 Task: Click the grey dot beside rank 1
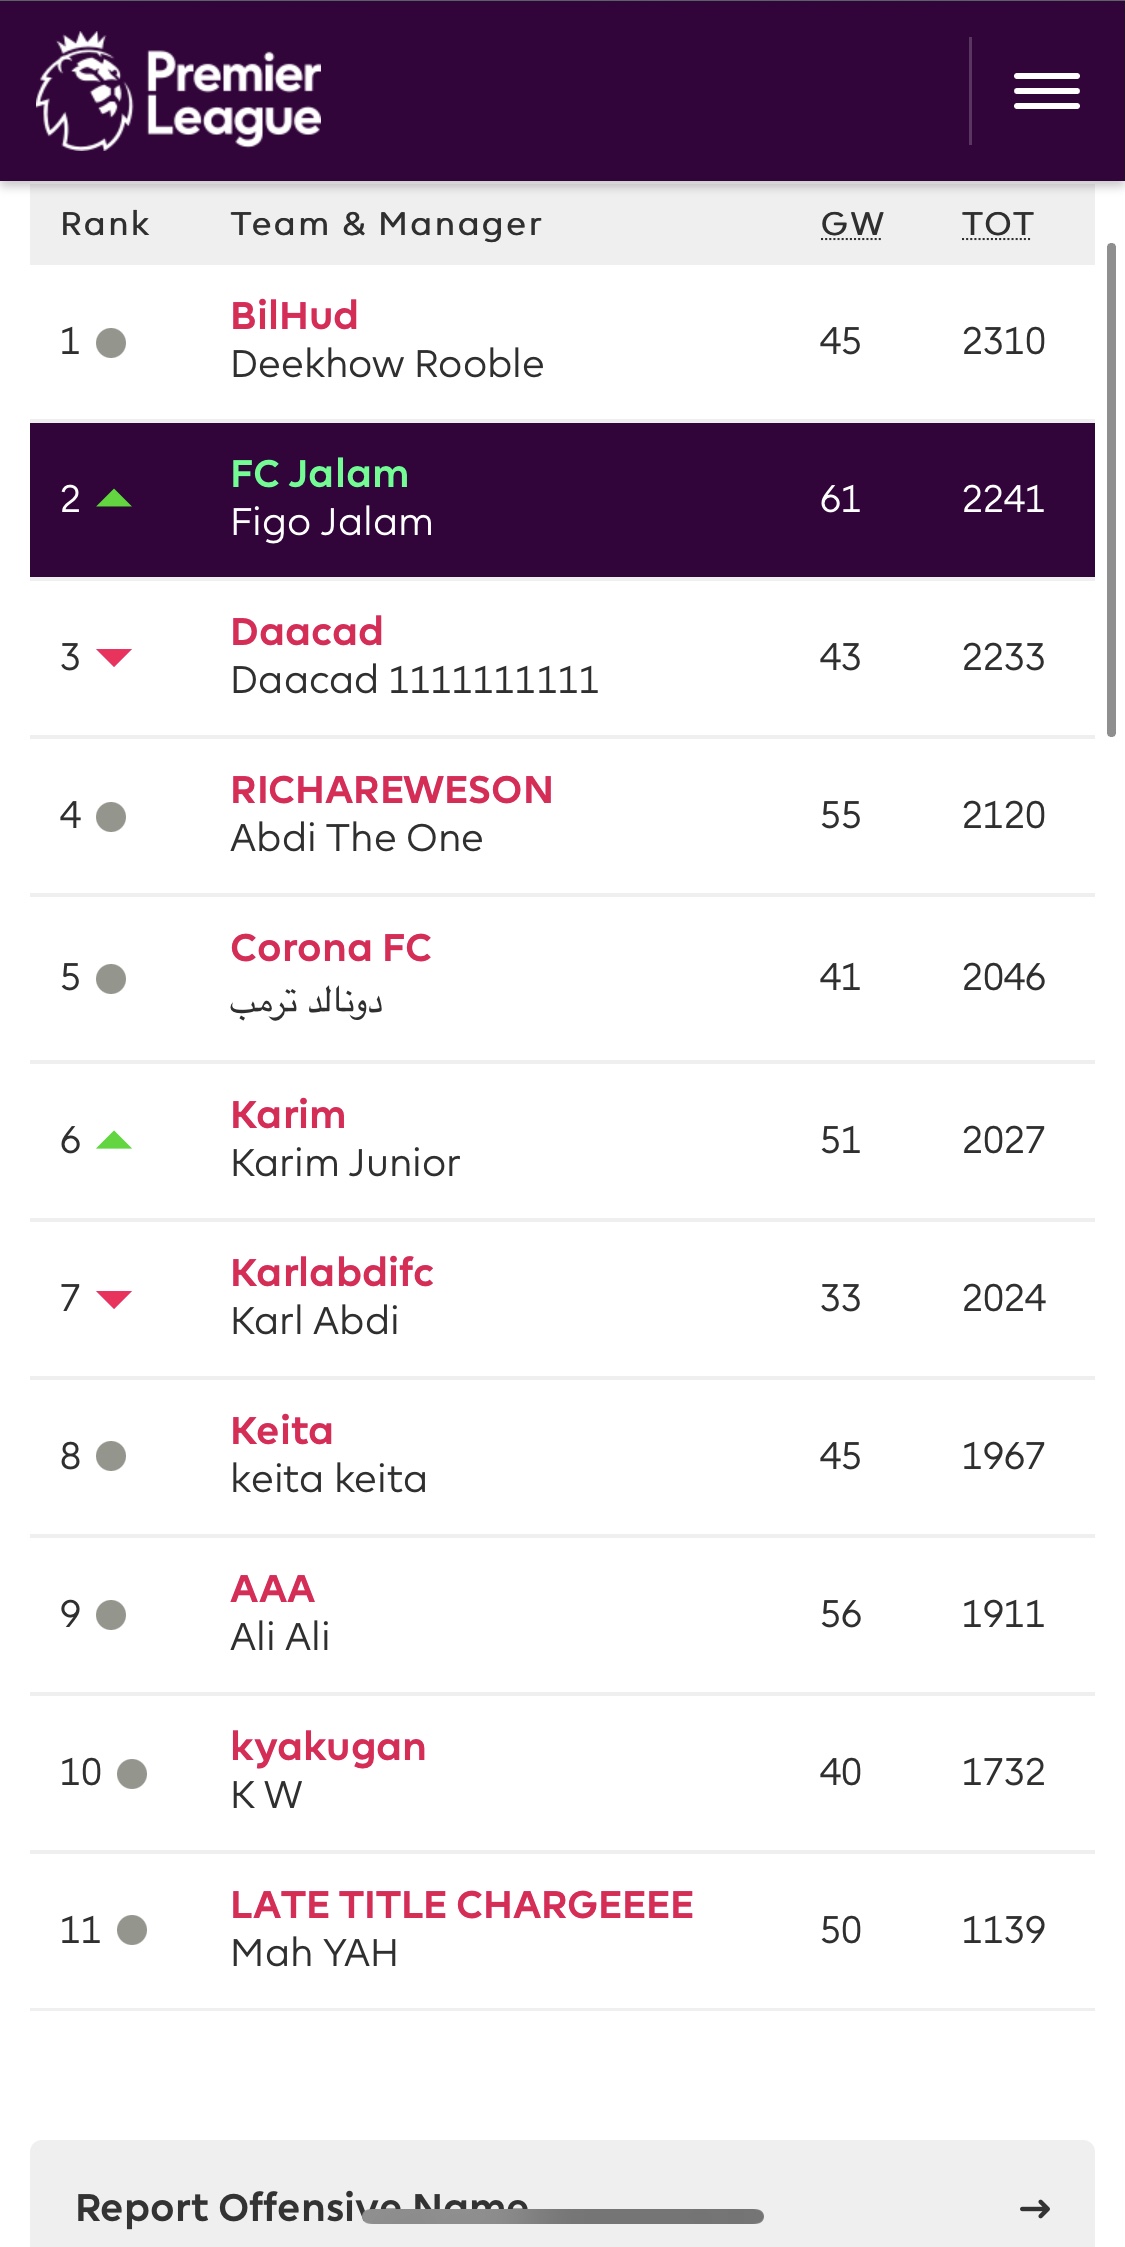click(111, 343)
